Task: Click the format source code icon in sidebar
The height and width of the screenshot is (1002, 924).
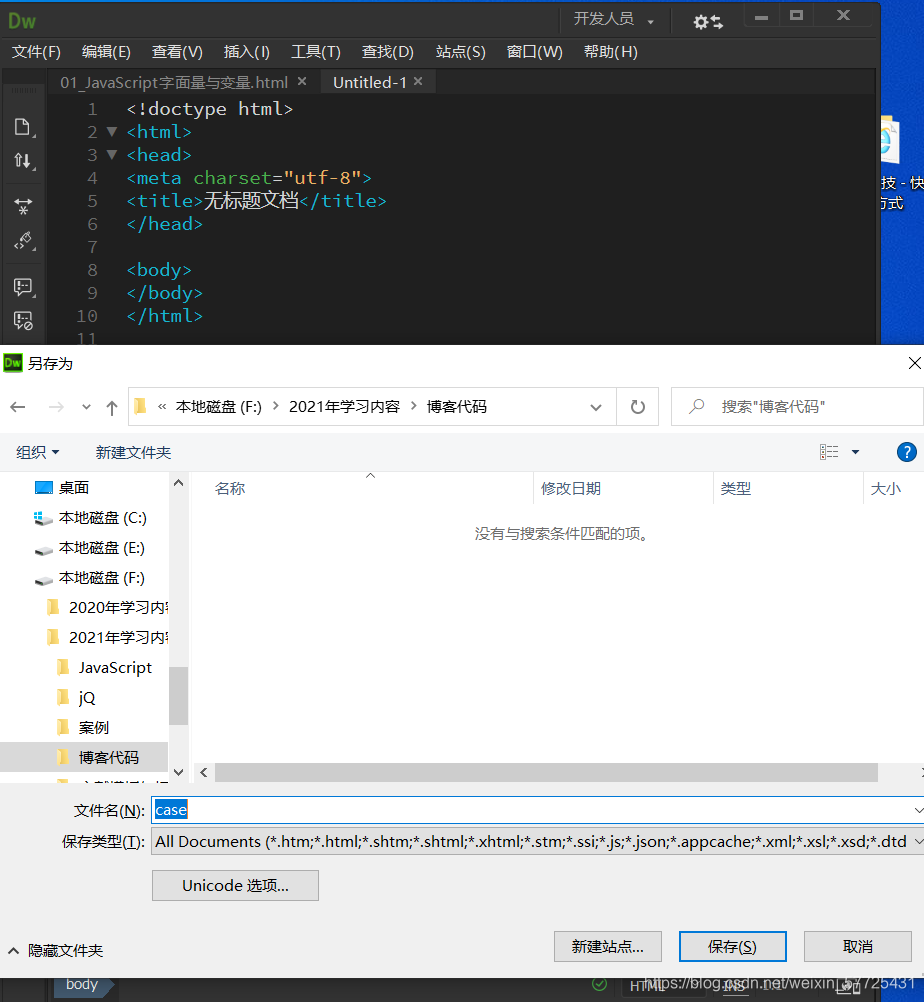Action: 23,241
